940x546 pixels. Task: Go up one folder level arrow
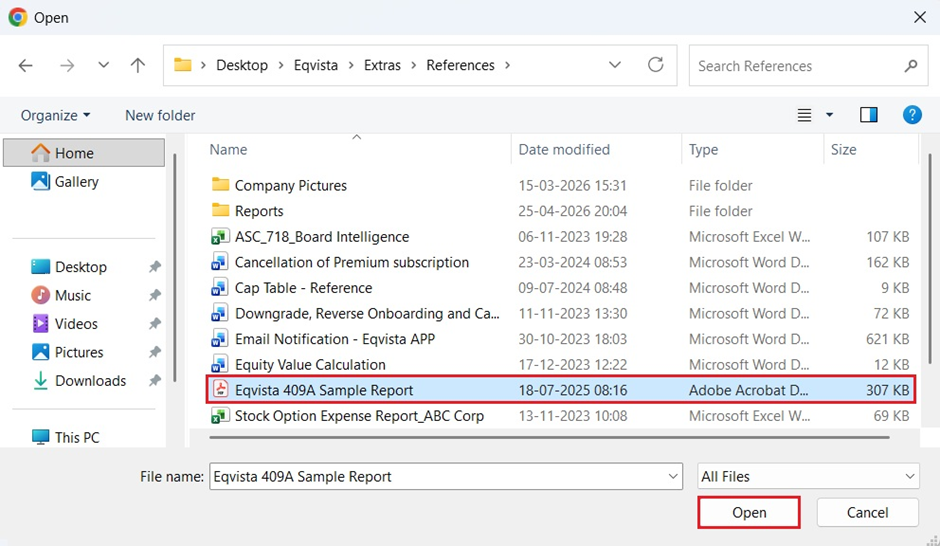tap(138, 65)
